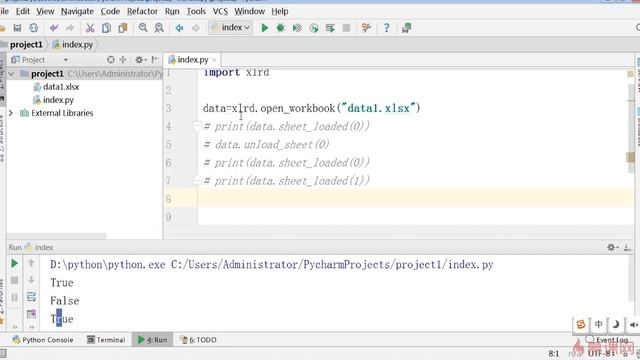Click the Replace icon in toolbar

(x=159, y=28)
